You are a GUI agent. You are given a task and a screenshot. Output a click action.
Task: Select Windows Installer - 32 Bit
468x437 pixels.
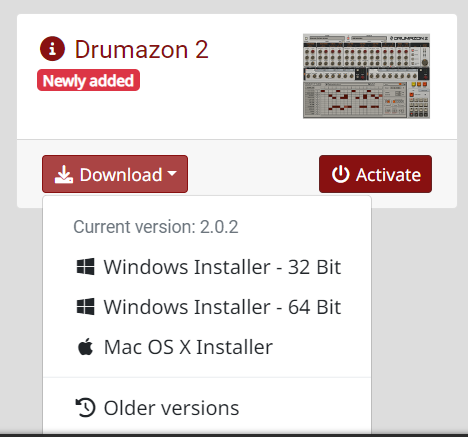pyautogui.click(x=207, y=267)
